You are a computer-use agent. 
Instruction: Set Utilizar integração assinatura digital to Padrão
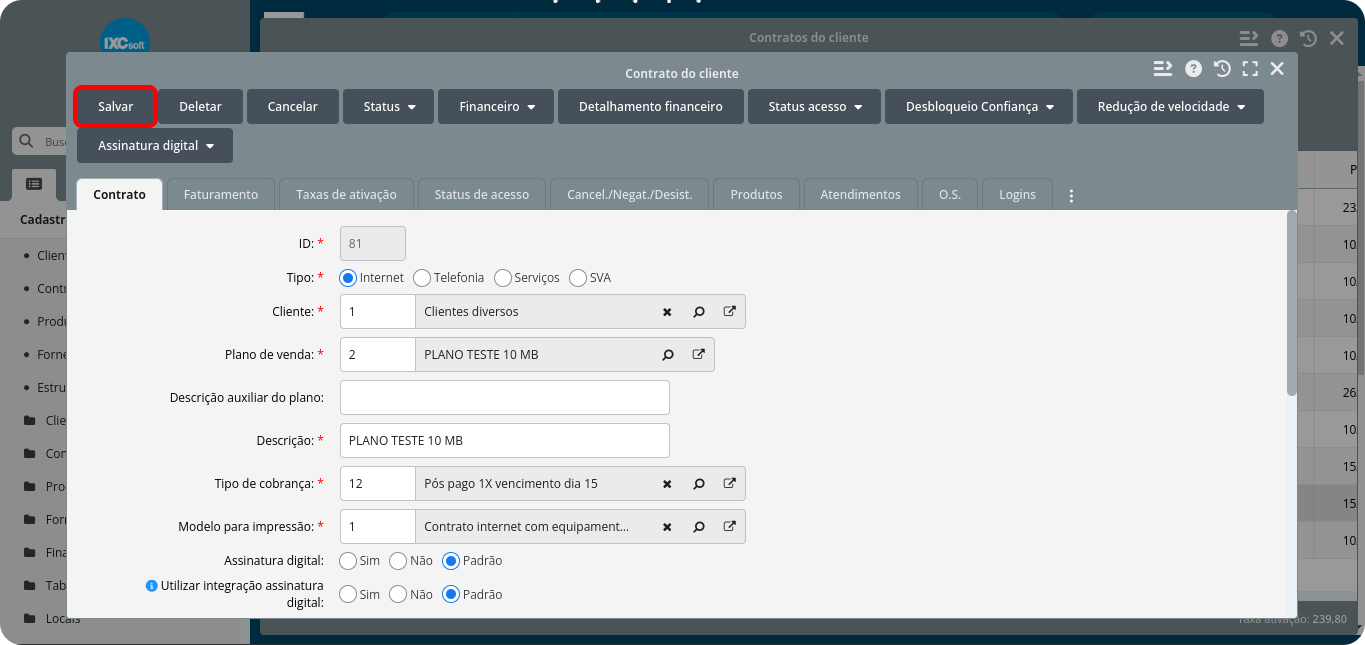pyautogui.click(x=451, y=594)
